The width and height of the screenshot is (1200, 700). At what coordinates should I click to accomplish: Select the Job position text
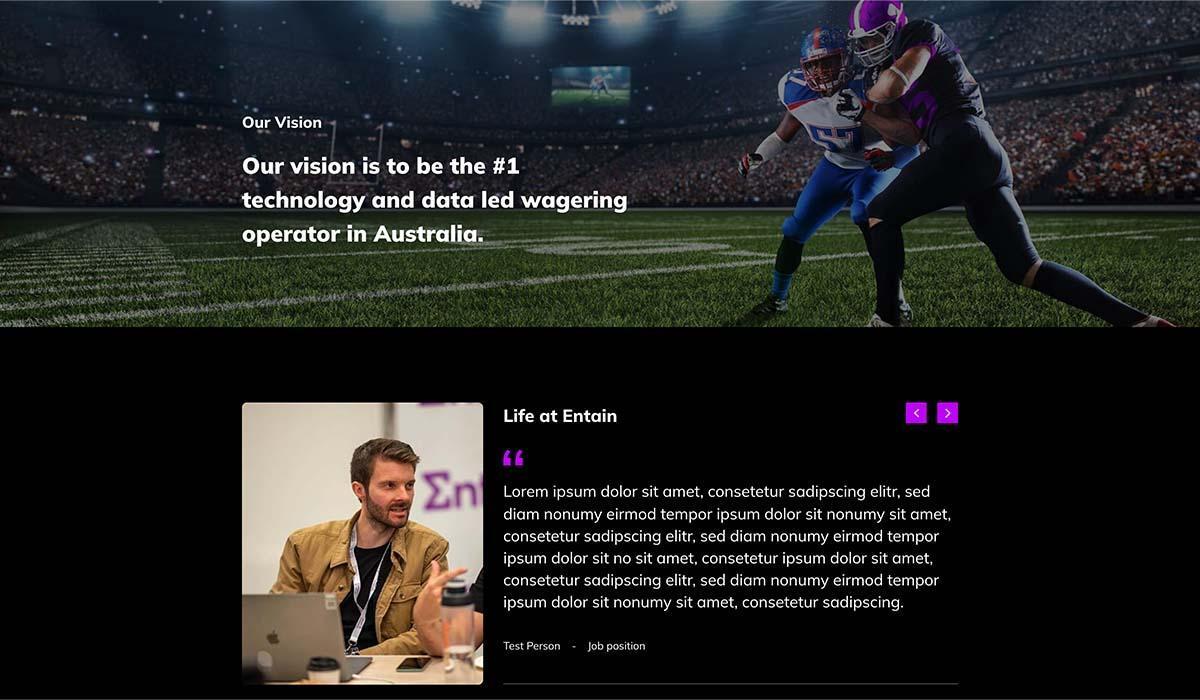617,646
